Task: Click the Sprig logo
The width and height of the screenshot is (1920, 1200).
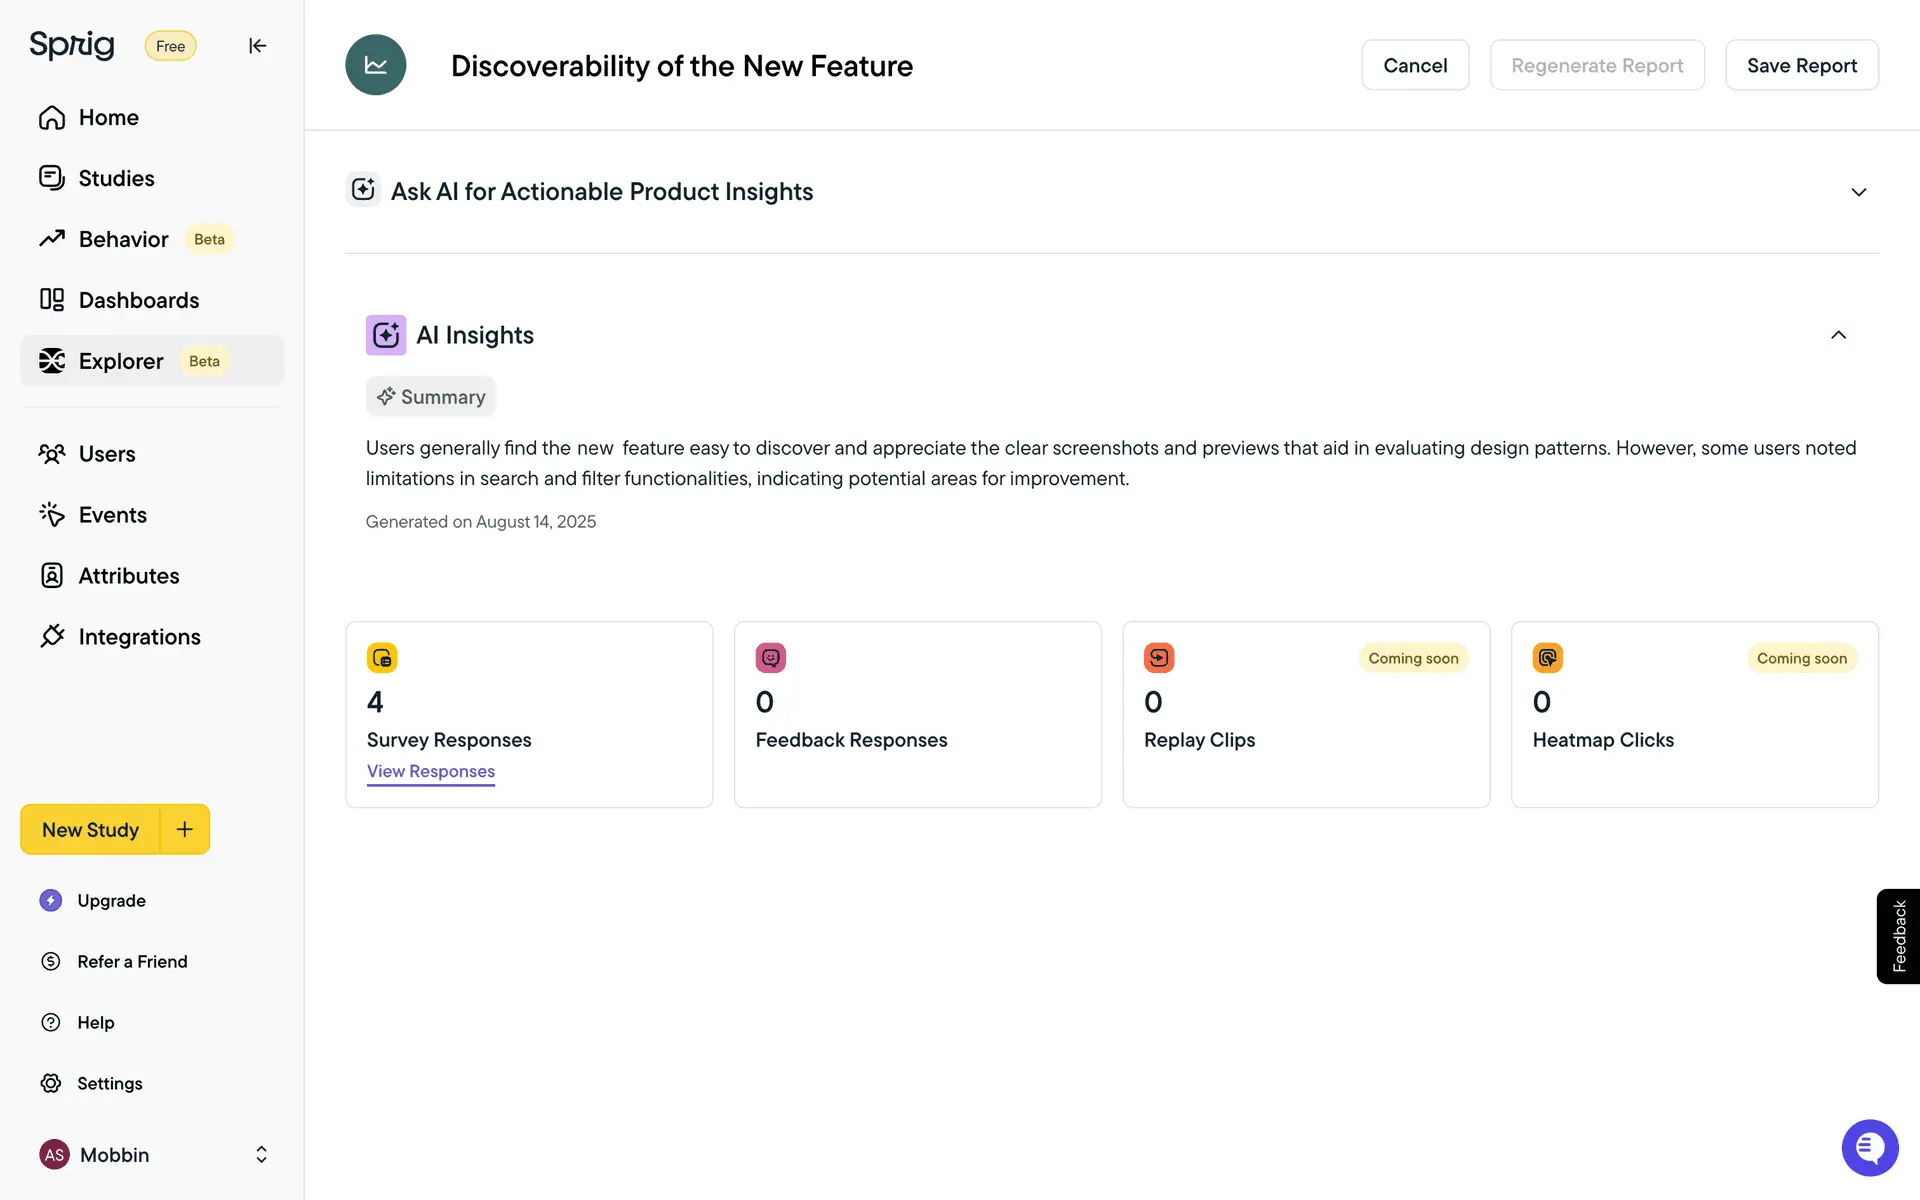Action: coord(72,45)
